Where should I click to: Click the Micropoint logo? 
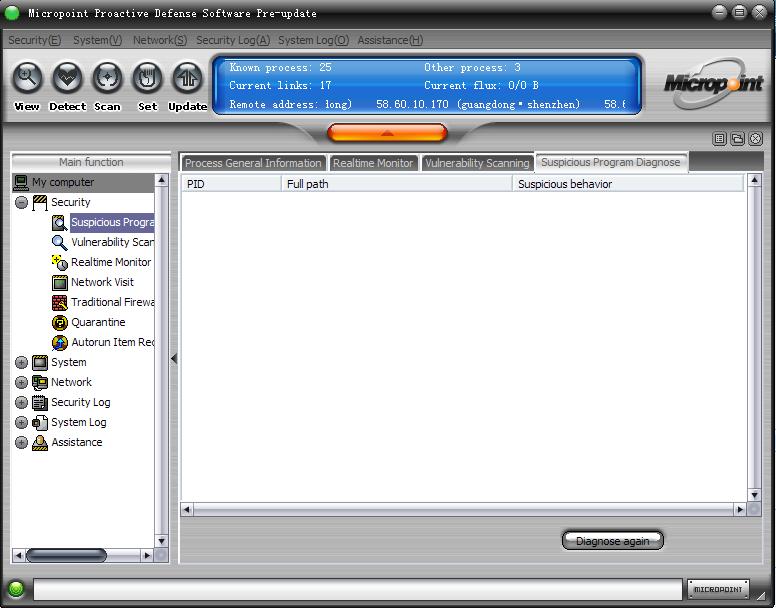tap(713, 83)
